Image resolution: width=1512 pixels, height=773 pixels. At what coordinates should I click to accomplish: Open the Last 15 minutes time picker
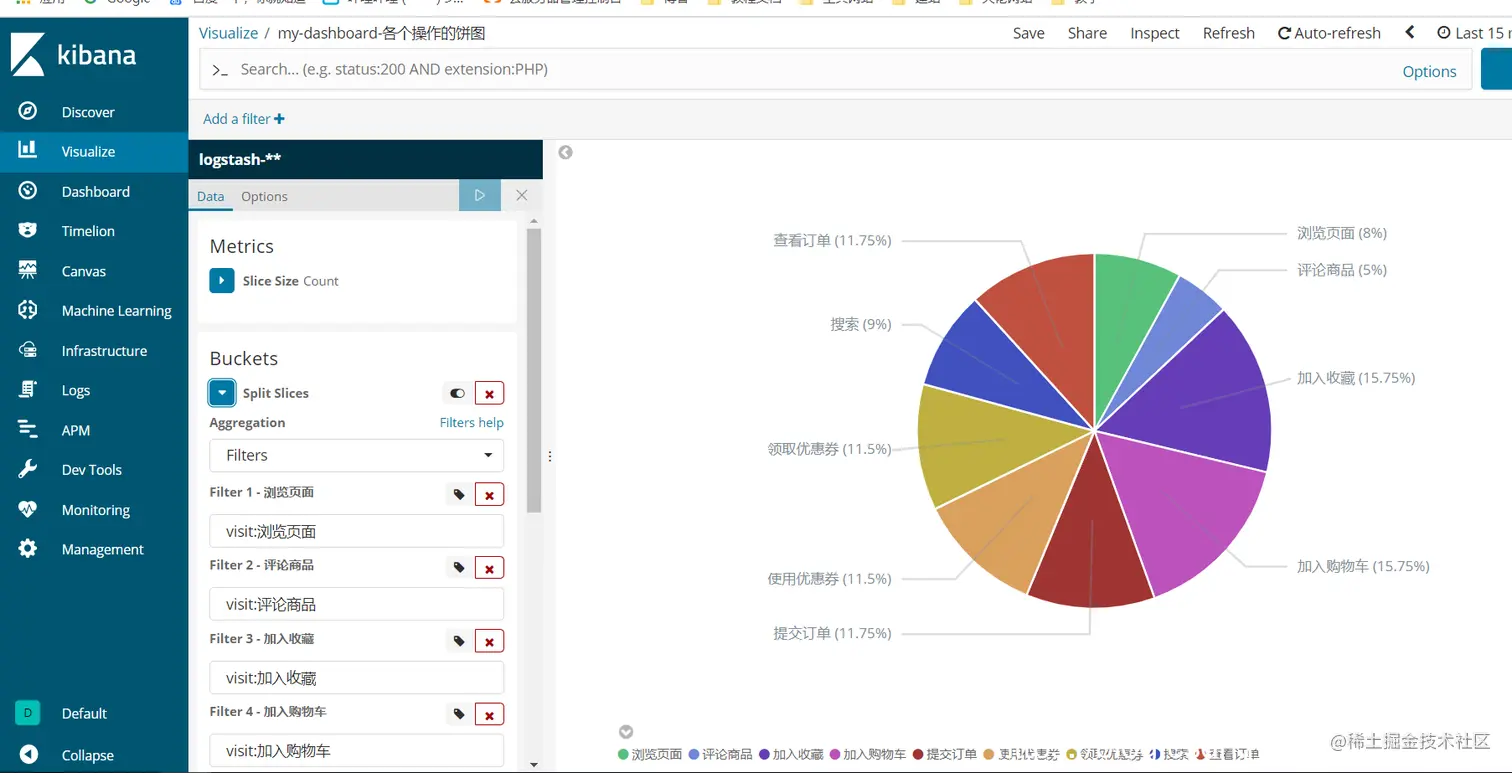pyautogui.click(x=1473, y=33)
